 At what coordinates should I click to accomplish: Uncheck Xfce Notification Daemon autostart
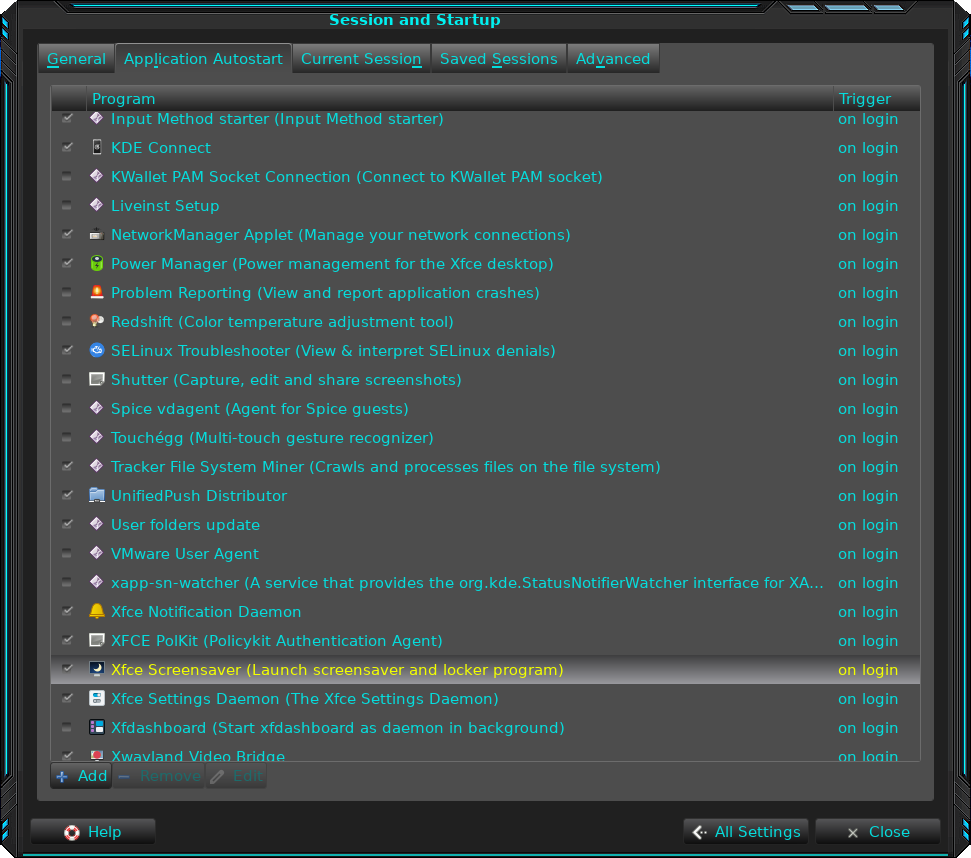(67, 611)
